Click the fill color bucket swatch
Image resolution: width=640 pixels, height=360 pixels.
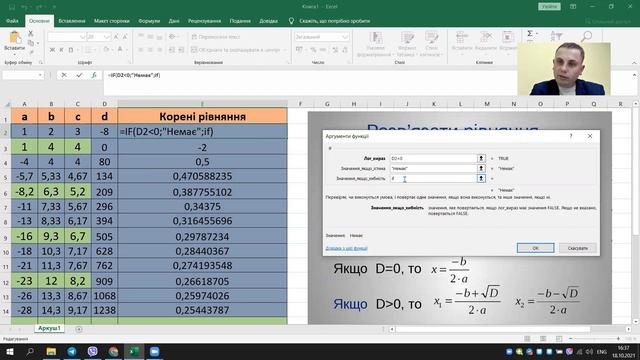pyautogui.click(x=107, y=50)
